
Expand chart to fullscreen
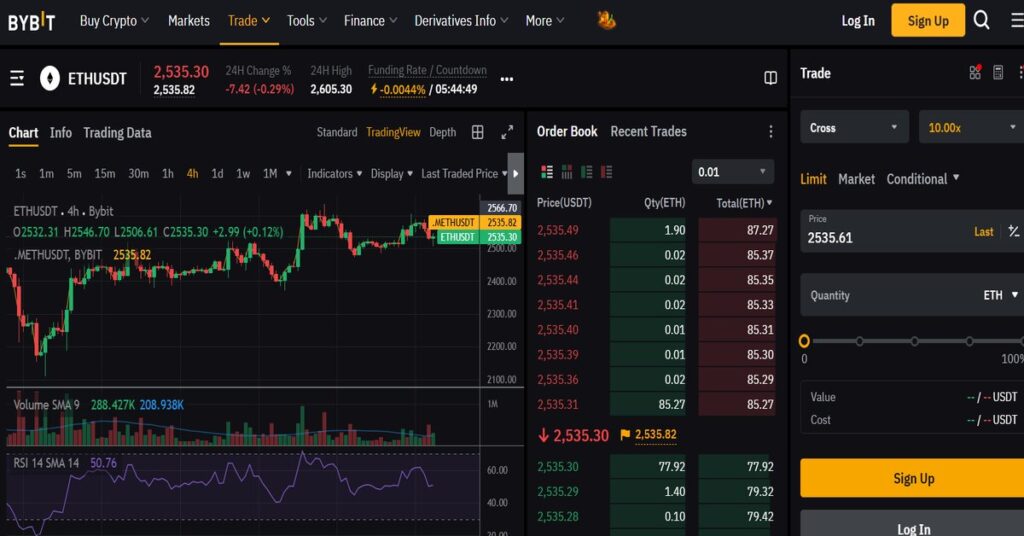pyautogui.click(x=507, y=133)
